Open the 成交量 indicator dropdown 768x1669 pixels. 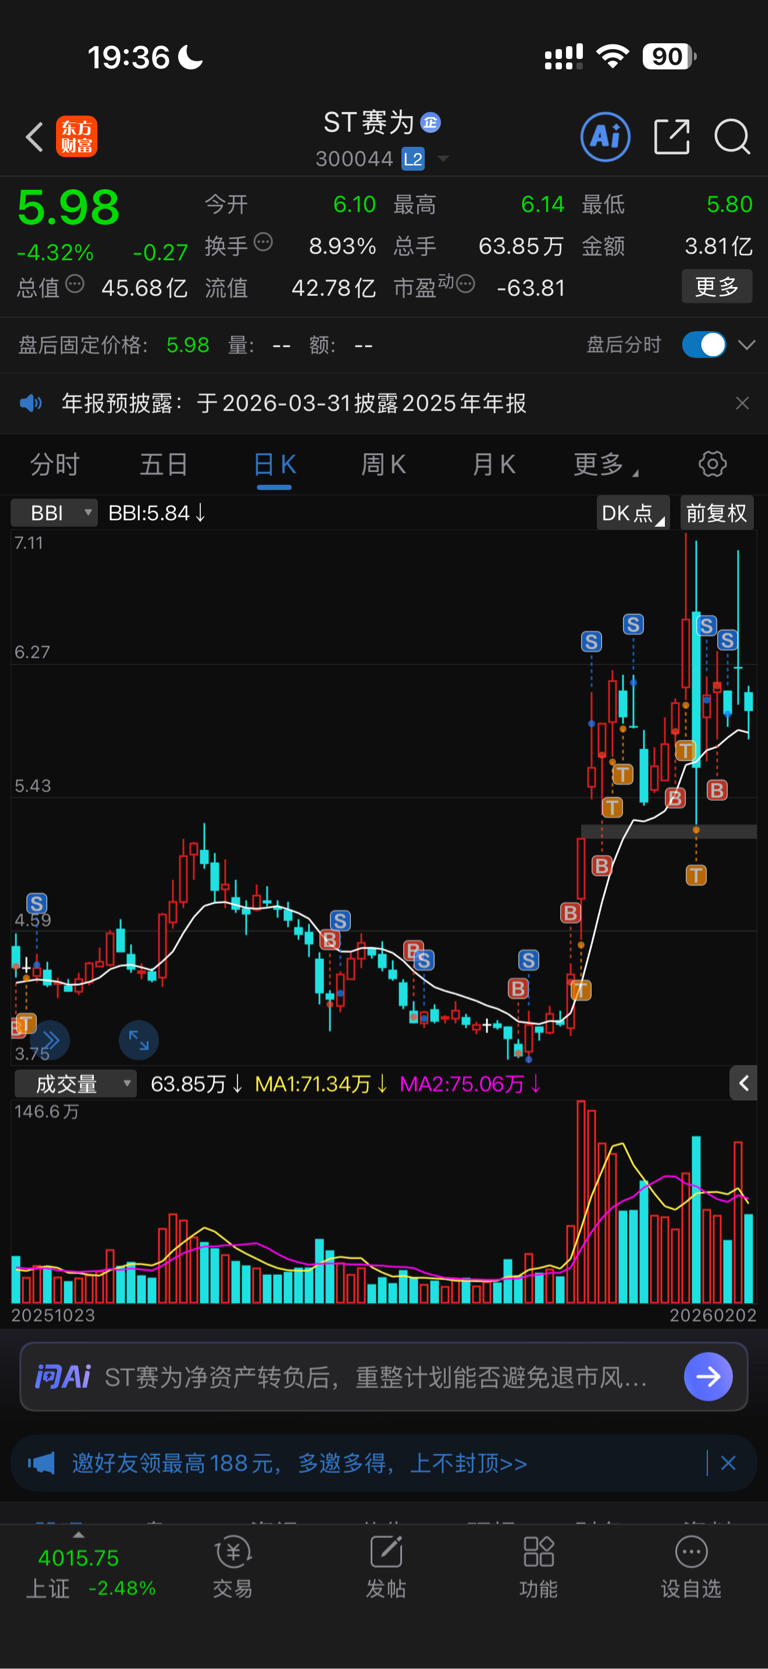75,1083
